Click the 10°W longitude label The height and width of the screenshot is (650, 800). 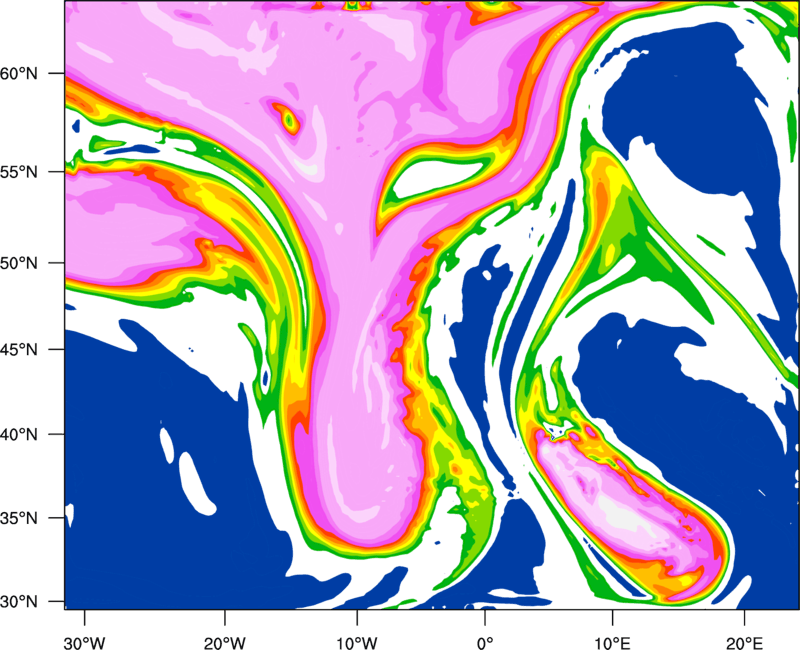(356, 642)
